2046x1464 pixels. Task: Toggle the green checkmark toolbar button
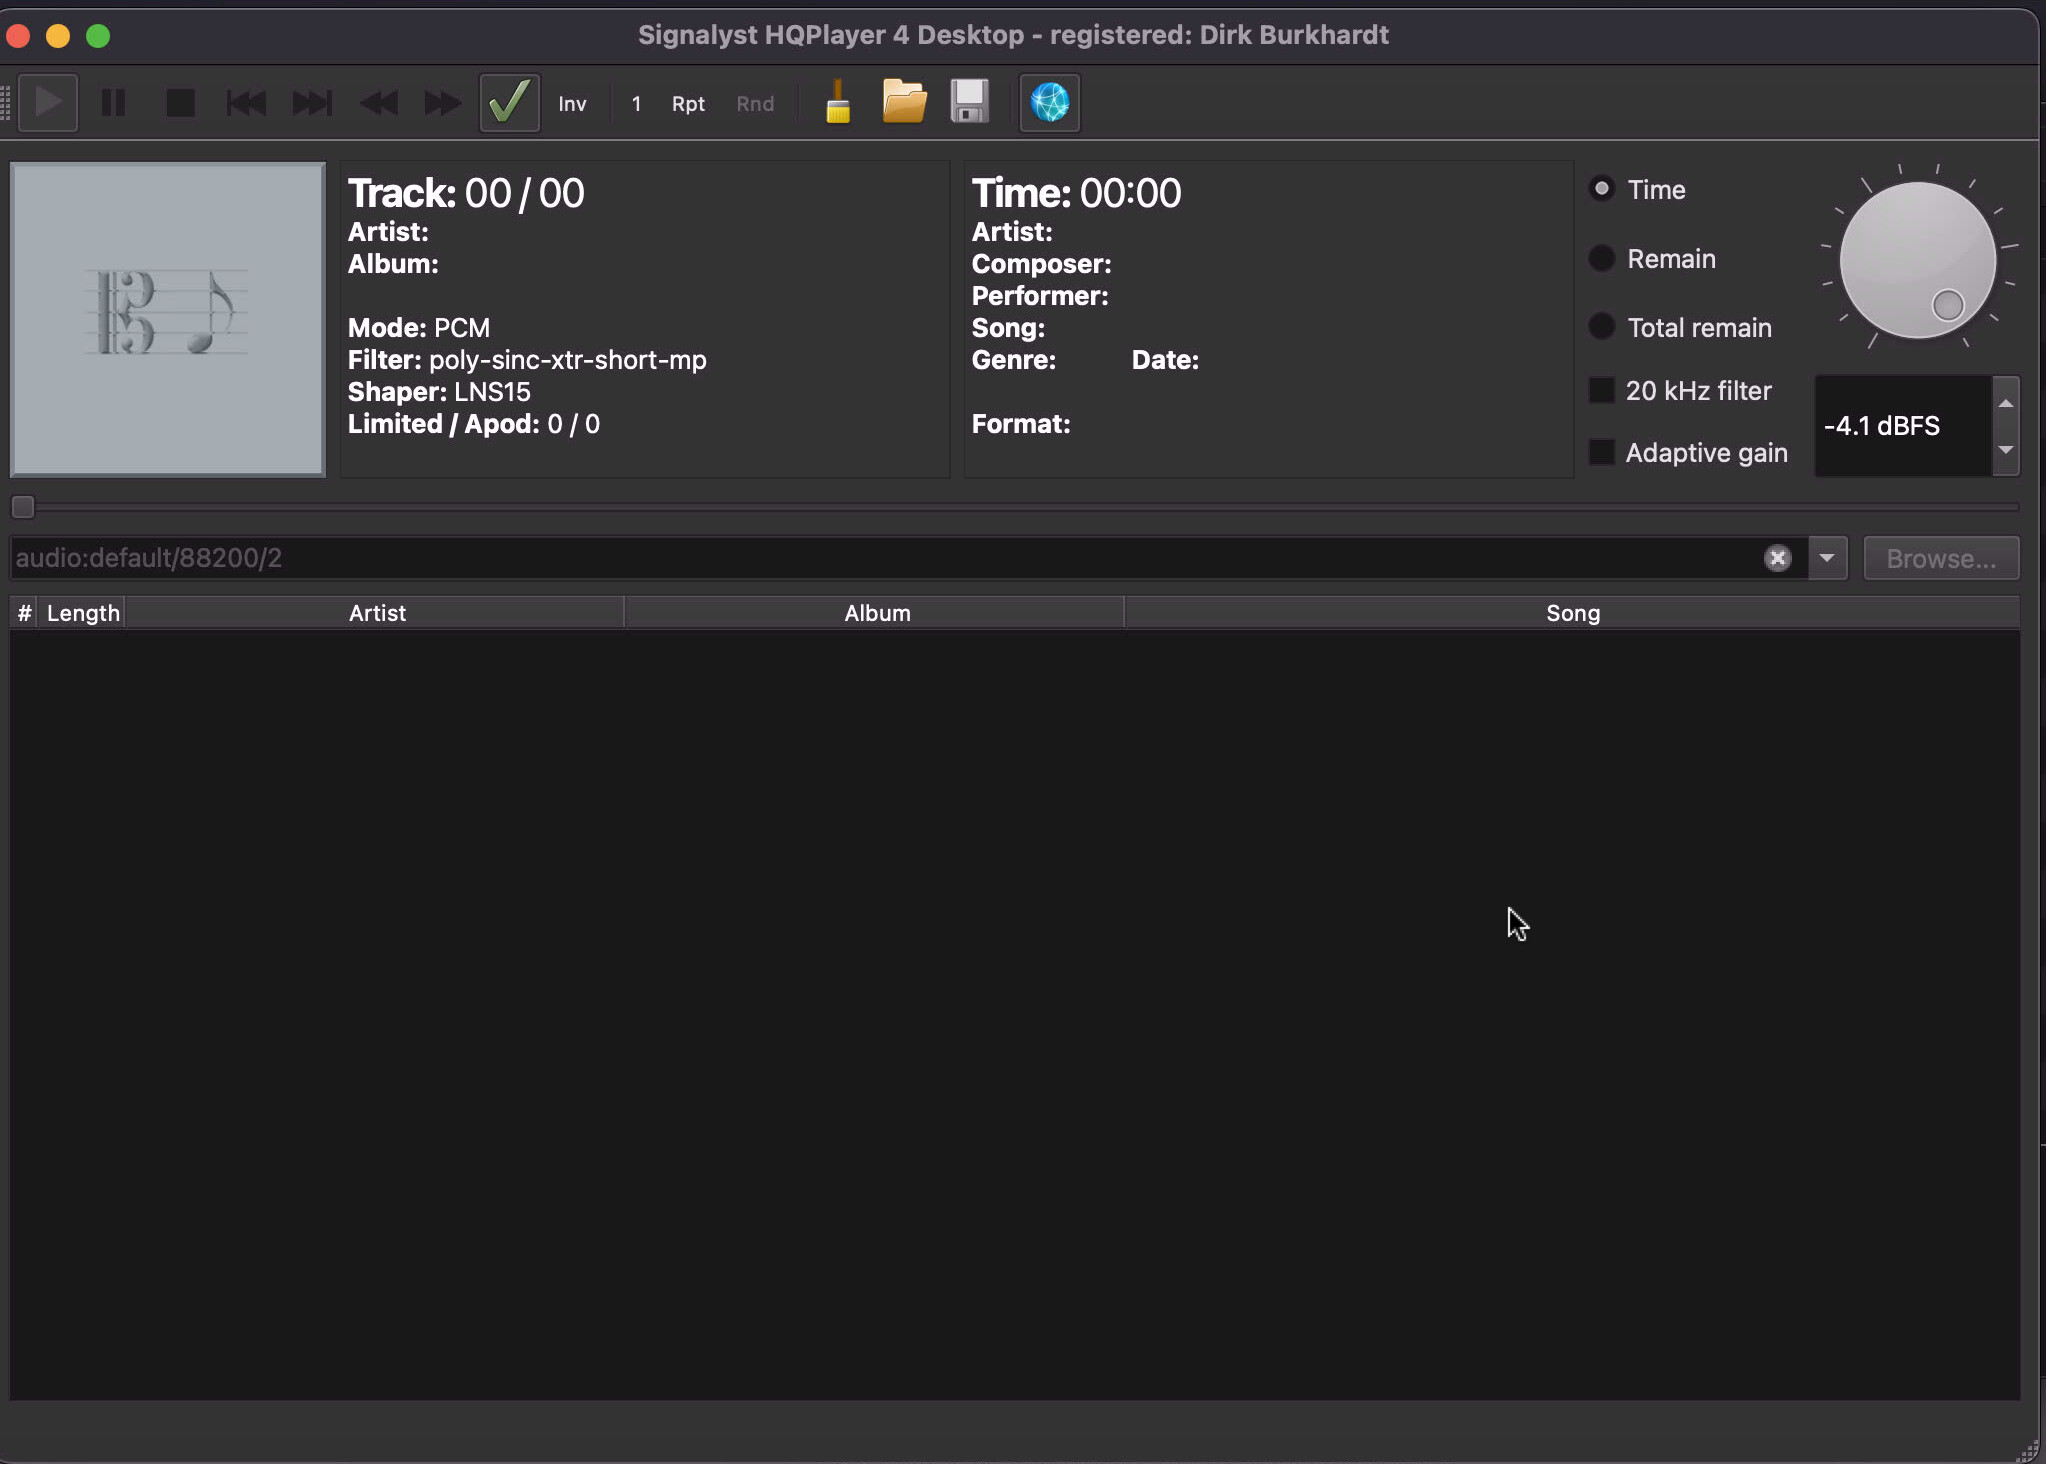pyautogui.click(x=510, y=103)
